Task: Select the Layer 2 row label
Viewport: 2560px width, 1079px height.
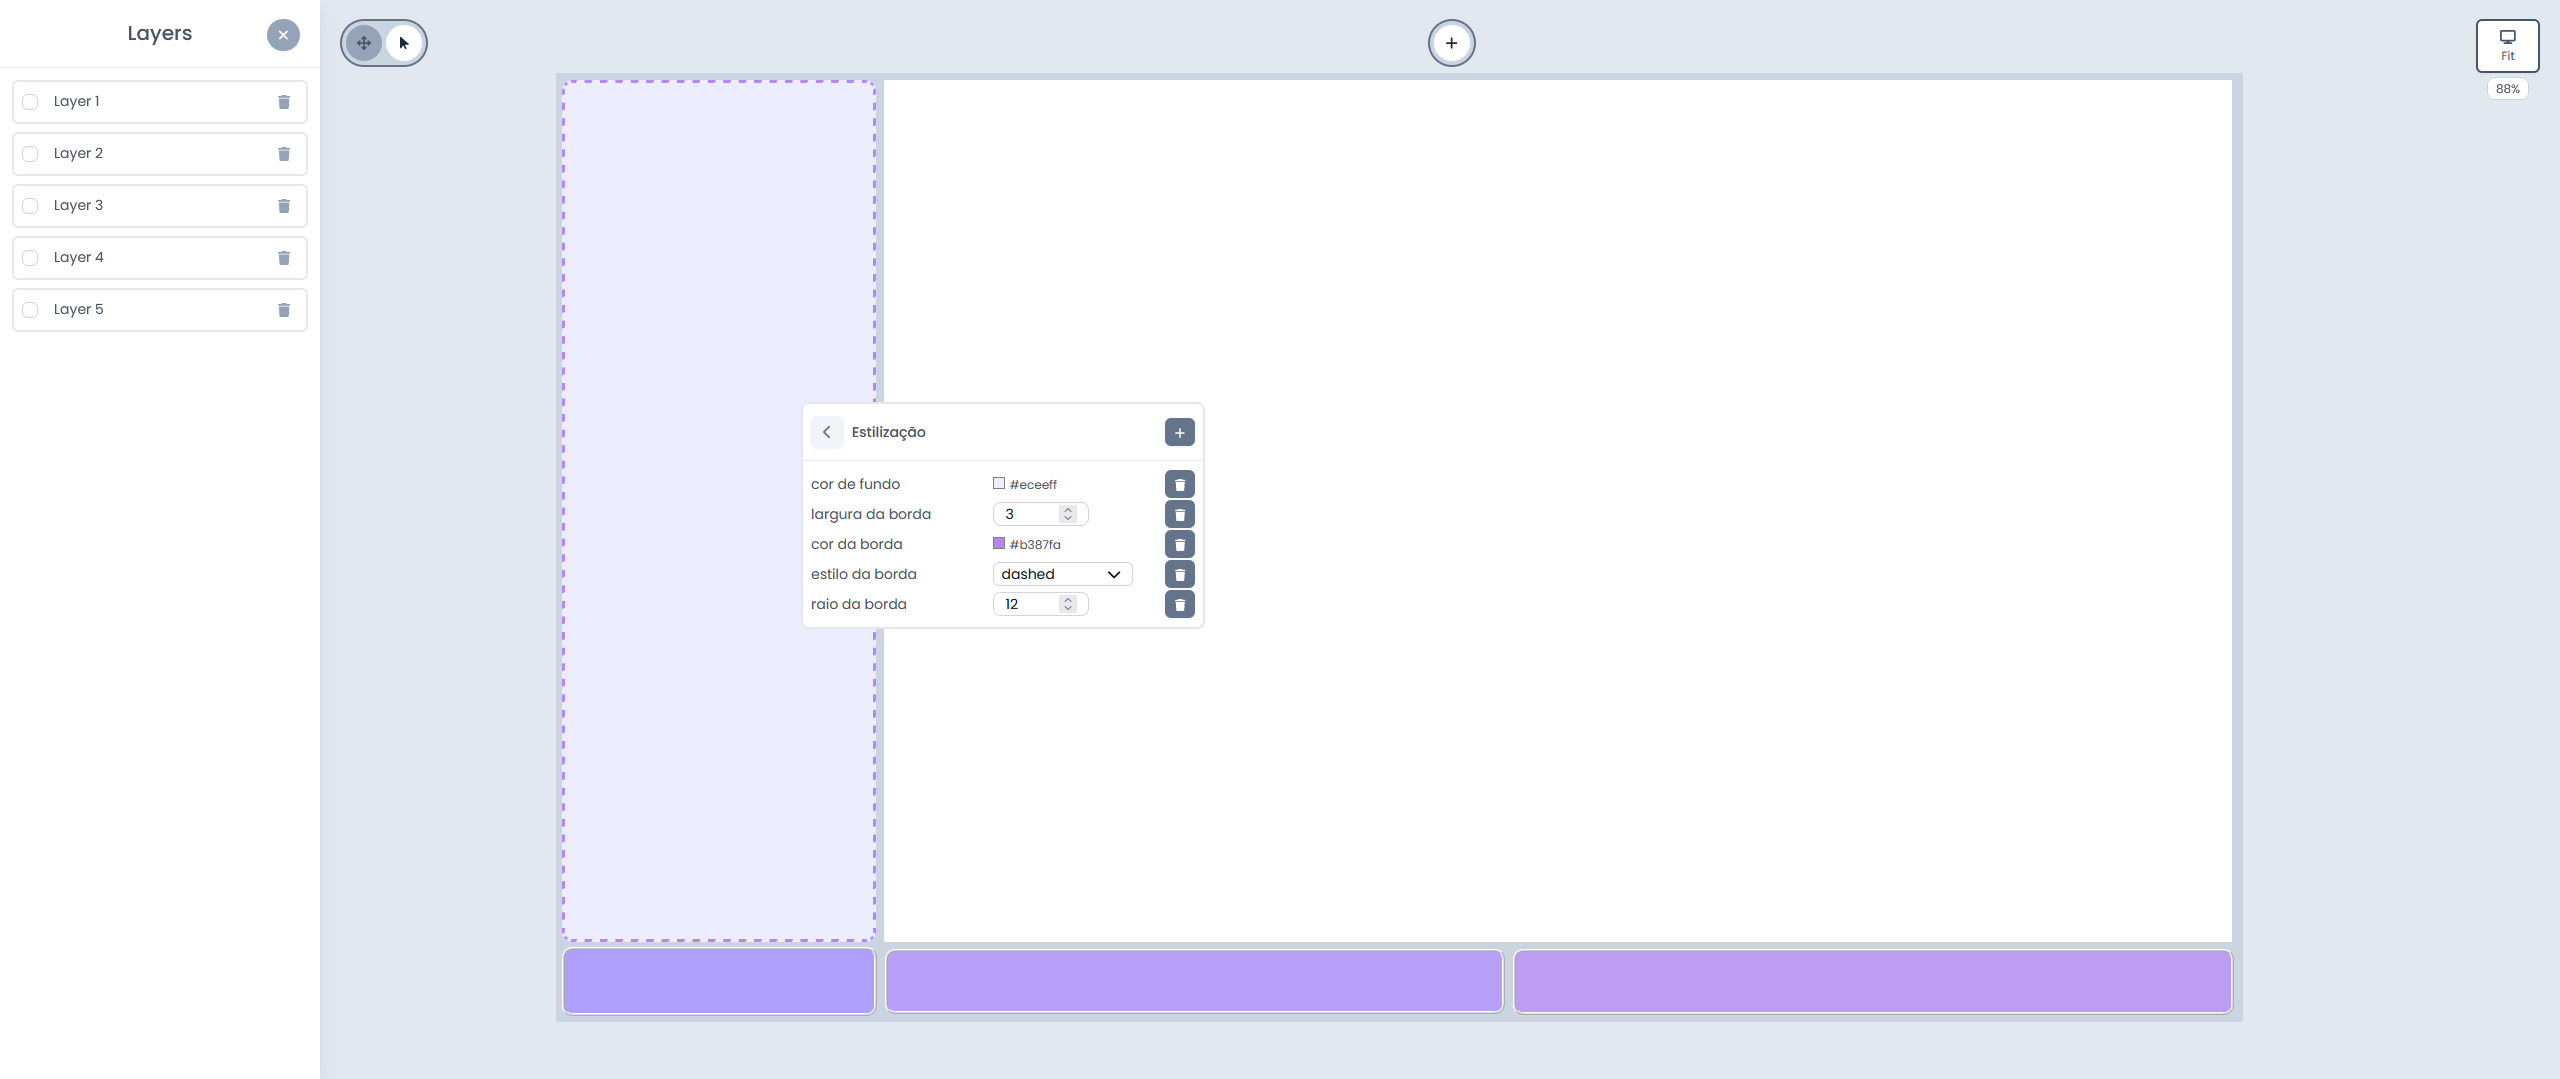Action: click(78, 153)
